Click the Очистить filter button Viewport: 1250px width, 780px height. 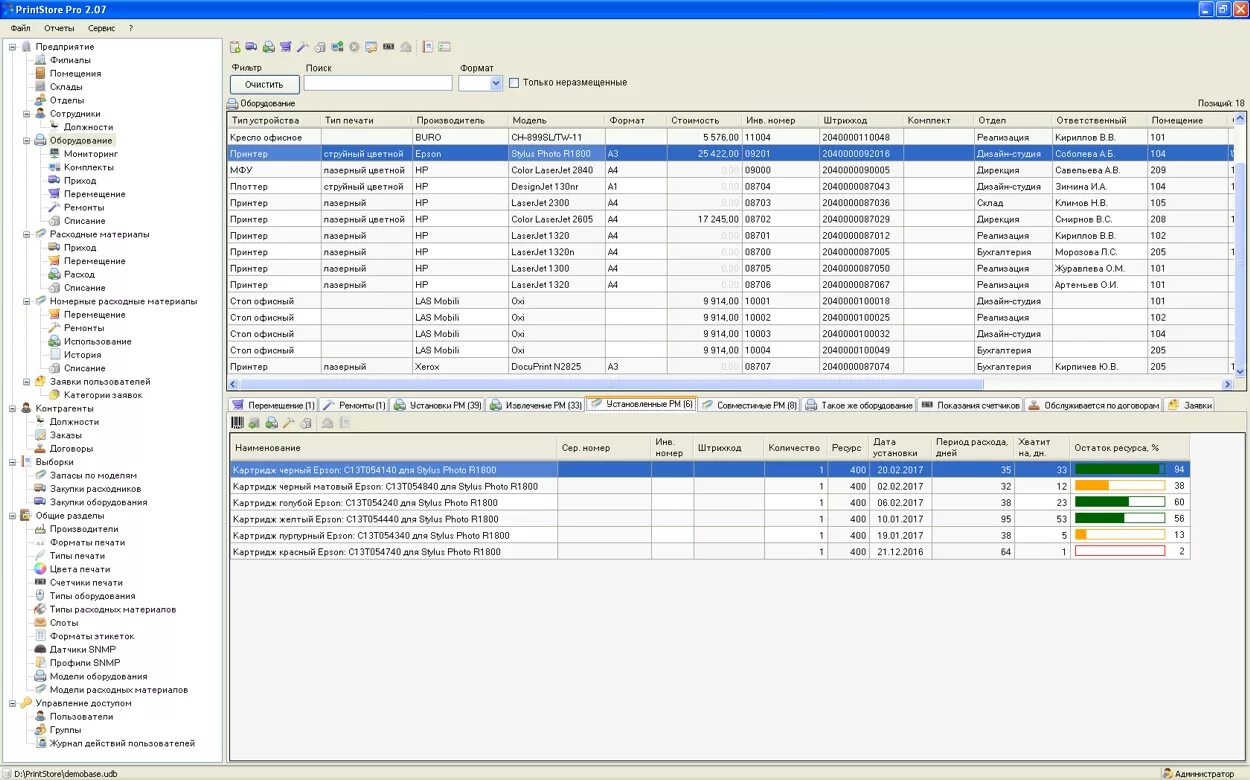click(265, 84)
